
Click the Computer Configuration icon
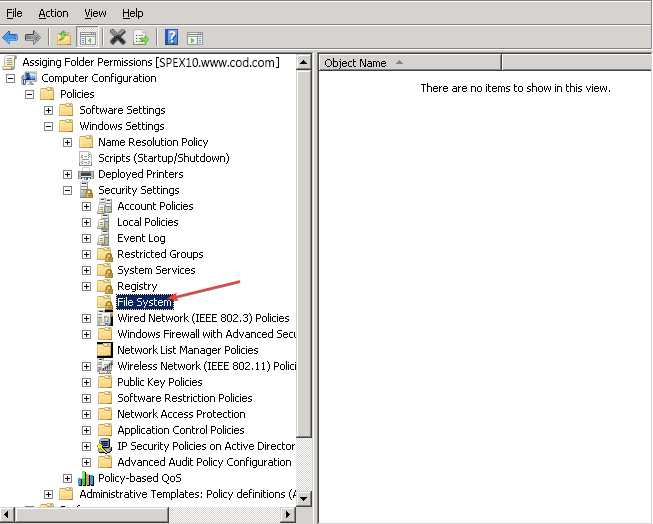click(x=29, y=78)
